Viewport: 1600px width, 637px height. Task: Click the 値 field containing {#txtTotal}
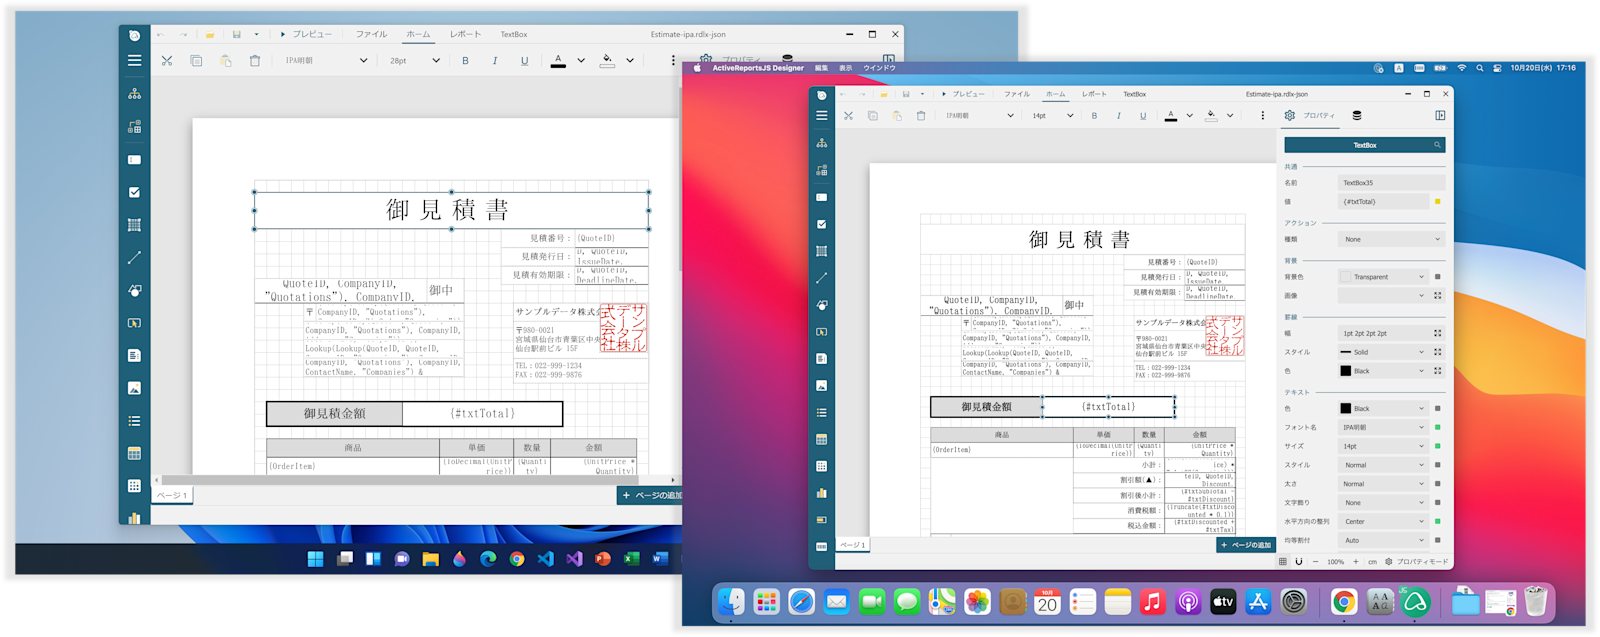pos(1383,202)
